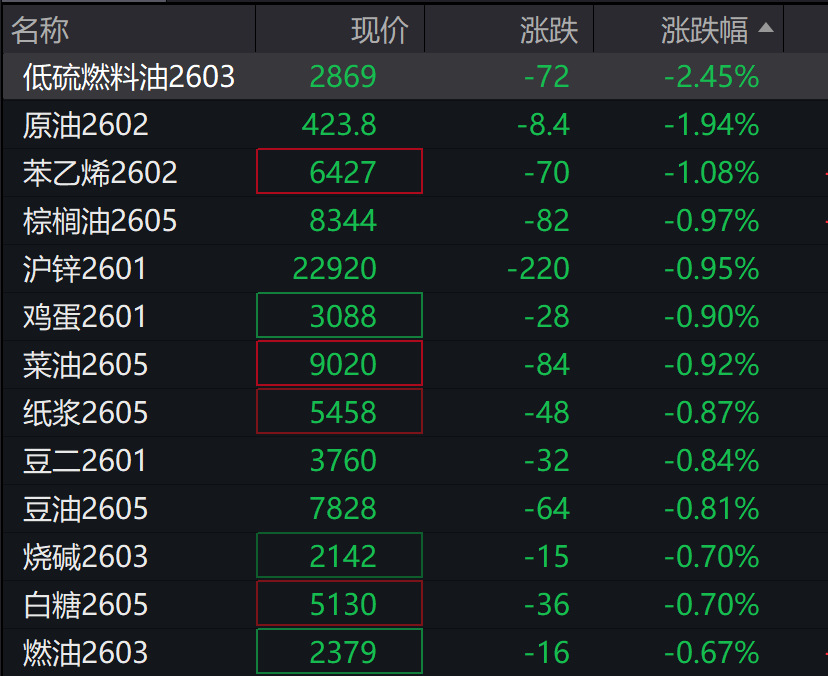Select 棕榈油2605 in the list
Image resolution: width=828 pixels, height=676 pixels.
tap(100, 220)
